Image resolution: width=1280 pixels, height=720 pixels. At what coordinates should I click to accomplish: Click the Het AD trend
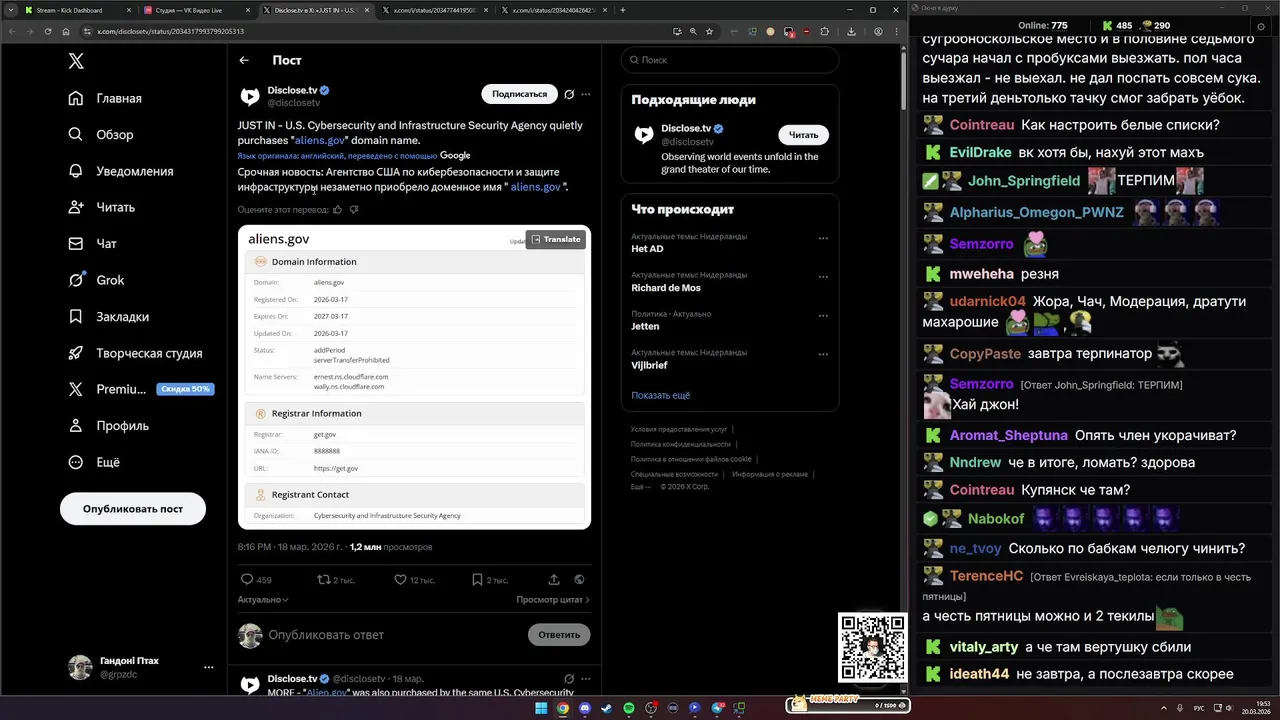(647, 249)
